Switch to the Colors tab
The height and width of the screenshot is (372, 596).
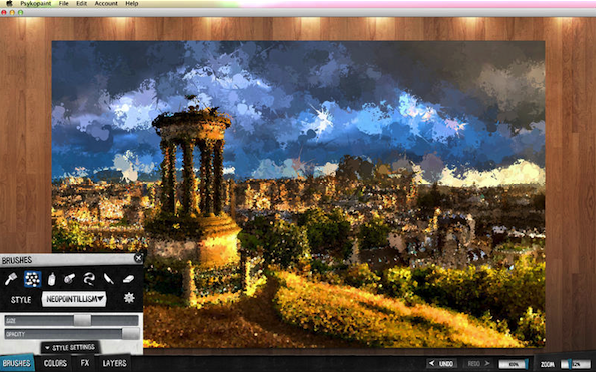pos(55,363)
